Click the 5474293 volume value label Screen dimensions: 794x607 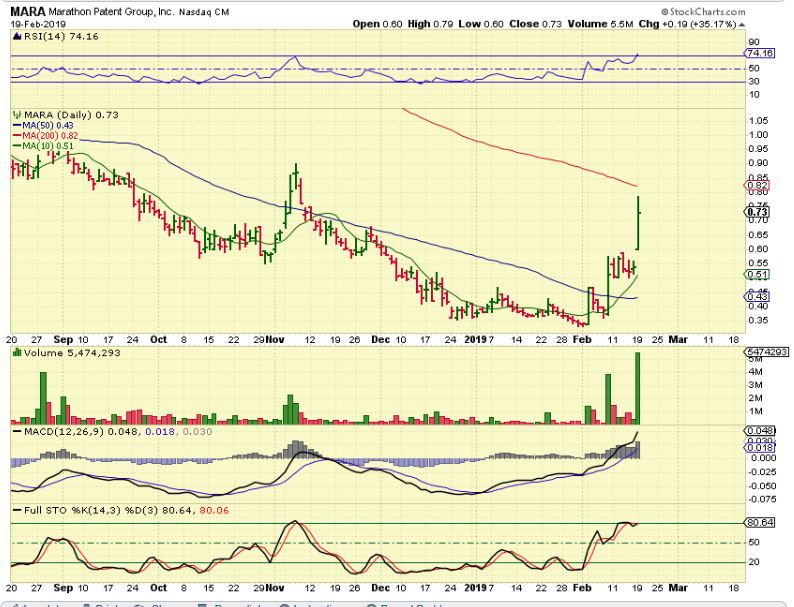[766, 351]
